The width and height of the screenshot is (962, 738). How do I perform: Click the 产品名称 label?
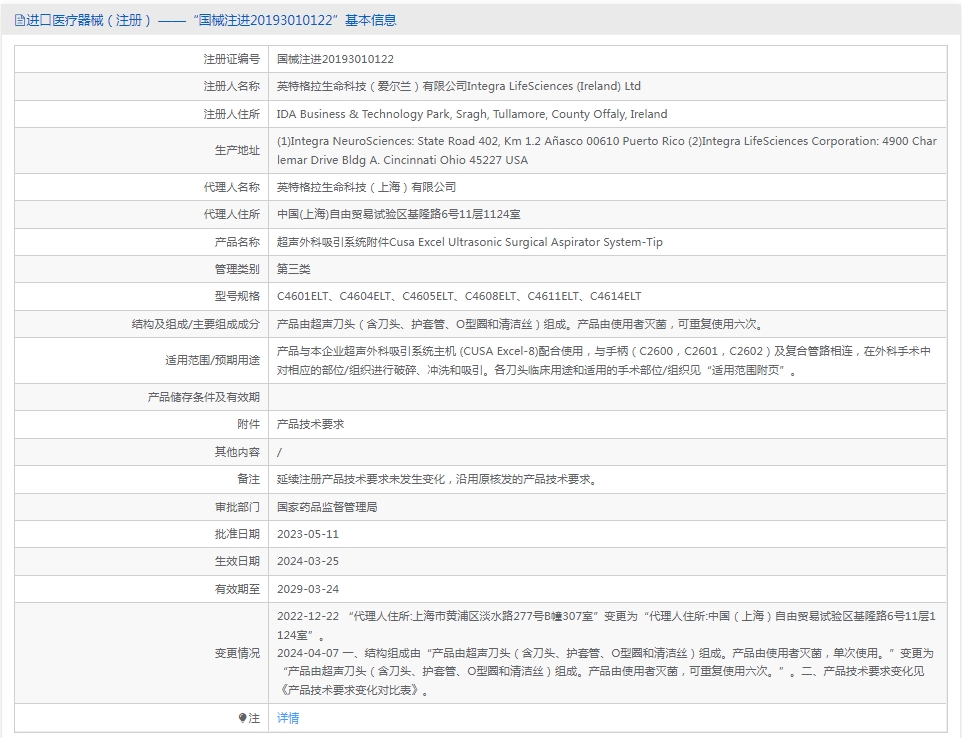pos(237,242)
